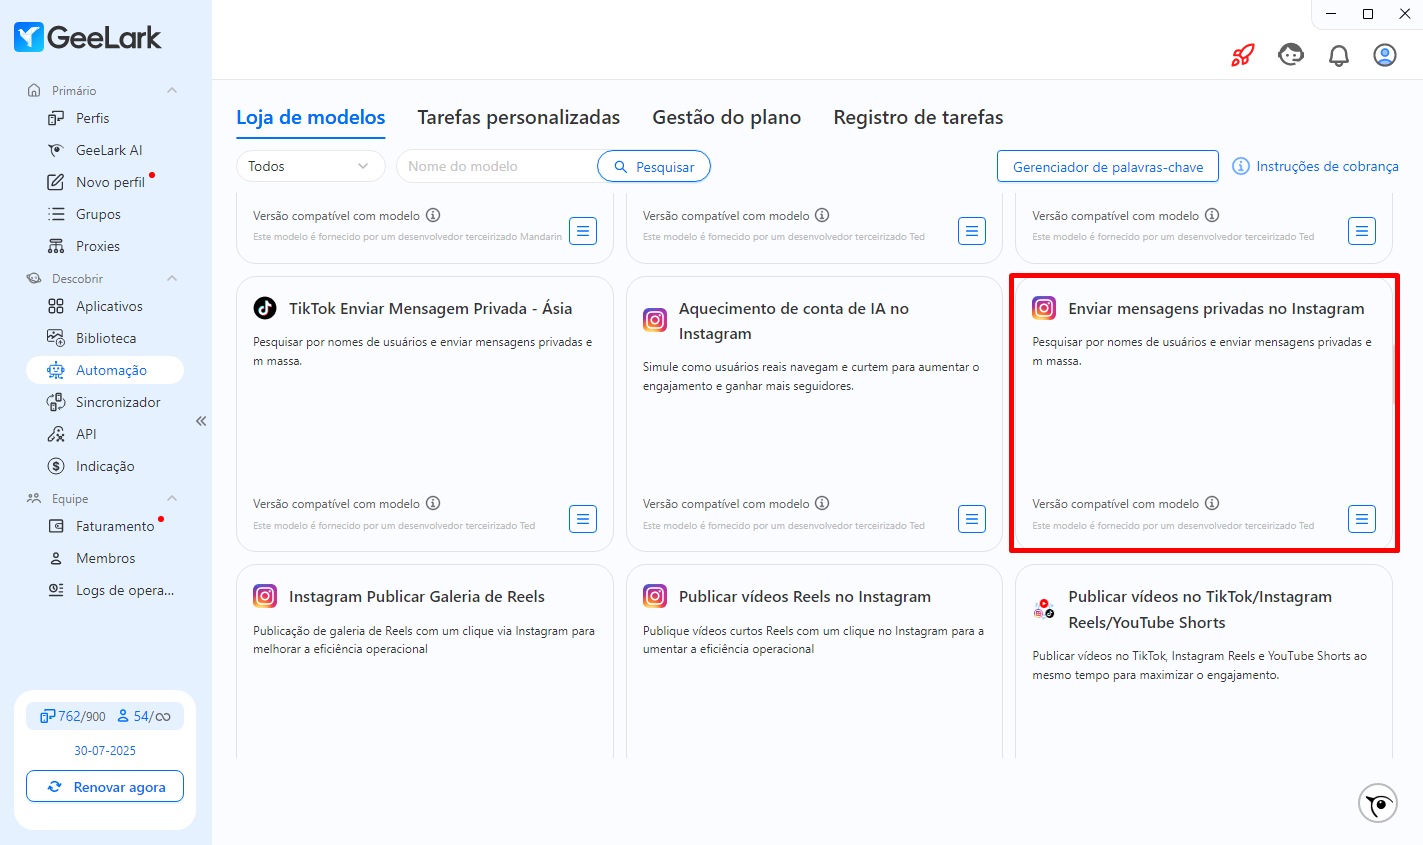The height and width of the screenshot is (845, 1423).
Task: Click floating assistant eye icon
Action: (x=1378, y=803)
